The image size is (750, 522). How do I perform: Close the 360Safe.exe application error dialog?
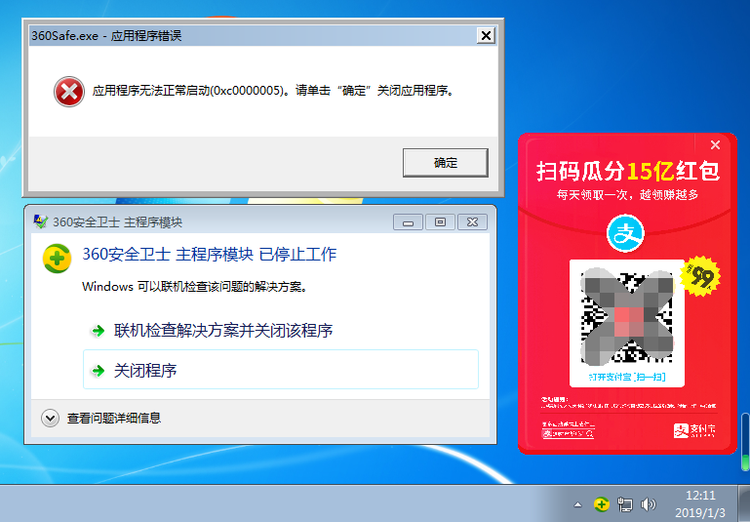(485, 35)
